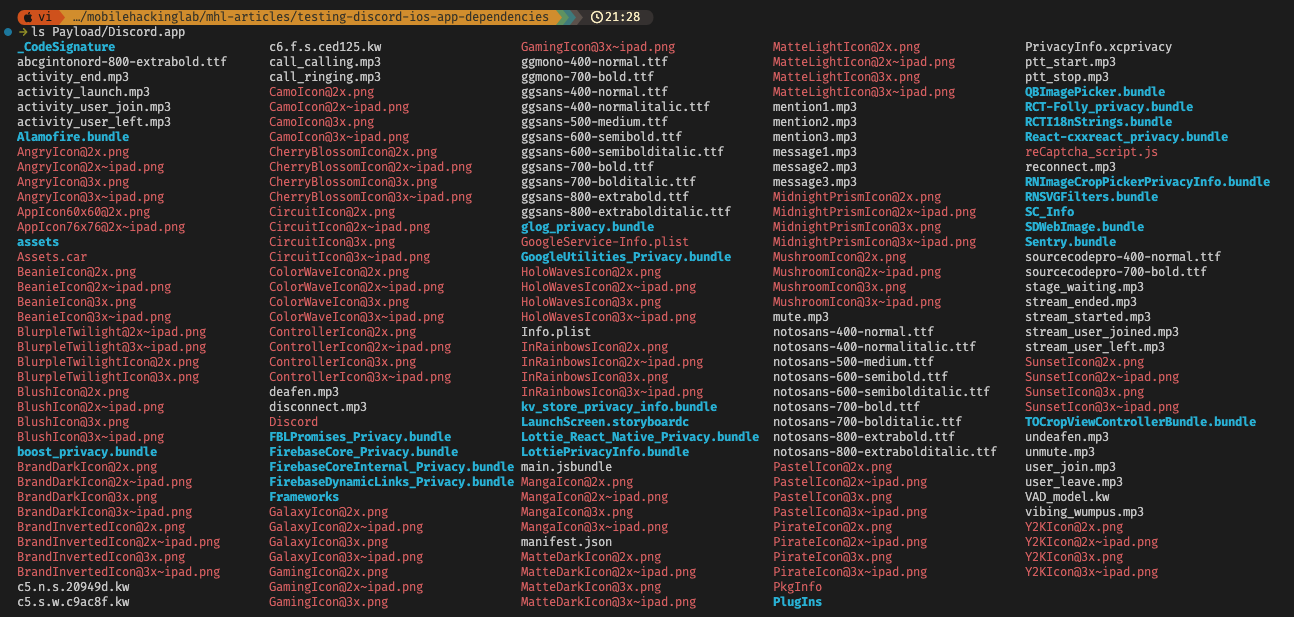The width and height of the screenshot is (1294, 617).
Task: Select the glog_privacy.bundle entry
Action: (x=588, y=227)
